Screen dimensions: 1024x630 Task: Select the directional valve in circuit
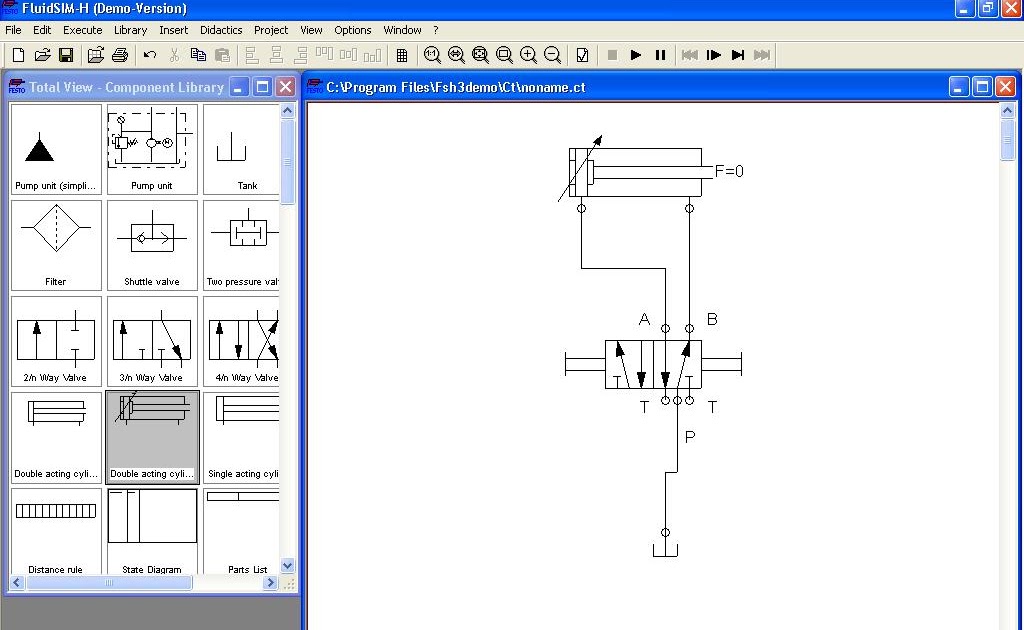tap(653, 364)
